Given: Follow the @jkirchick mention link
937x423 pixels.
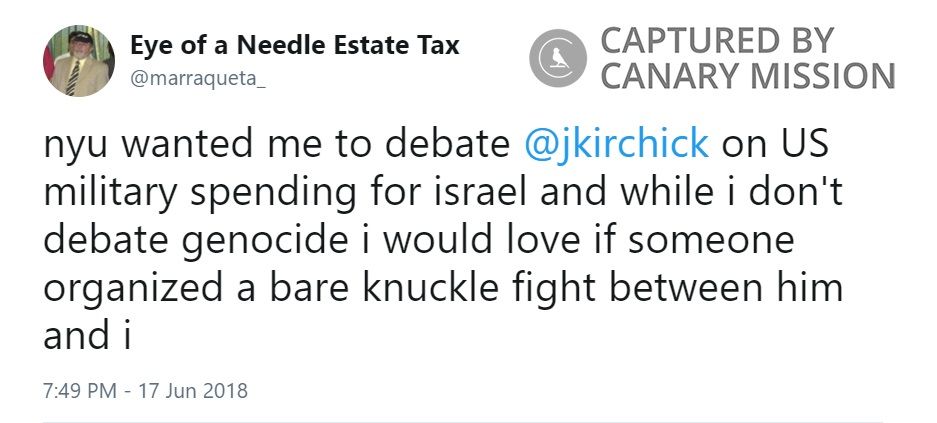Looking at the screenshot, I should 616,145.
